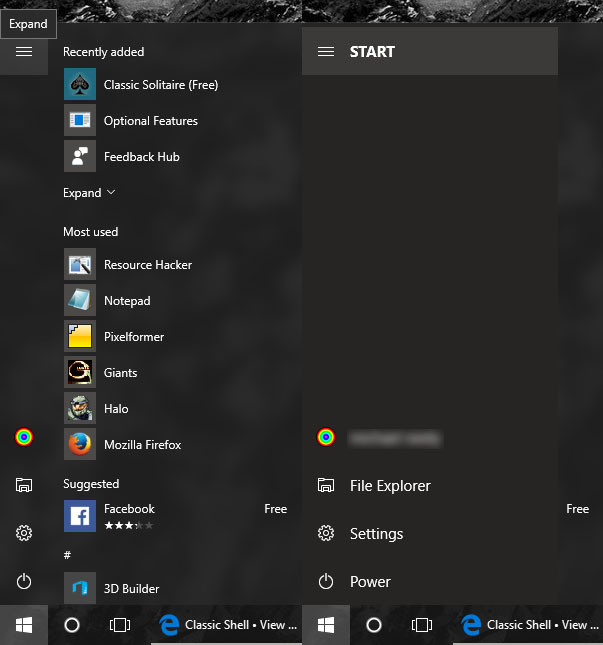Click Free price label next to Facebook

(x=276, y=509)
